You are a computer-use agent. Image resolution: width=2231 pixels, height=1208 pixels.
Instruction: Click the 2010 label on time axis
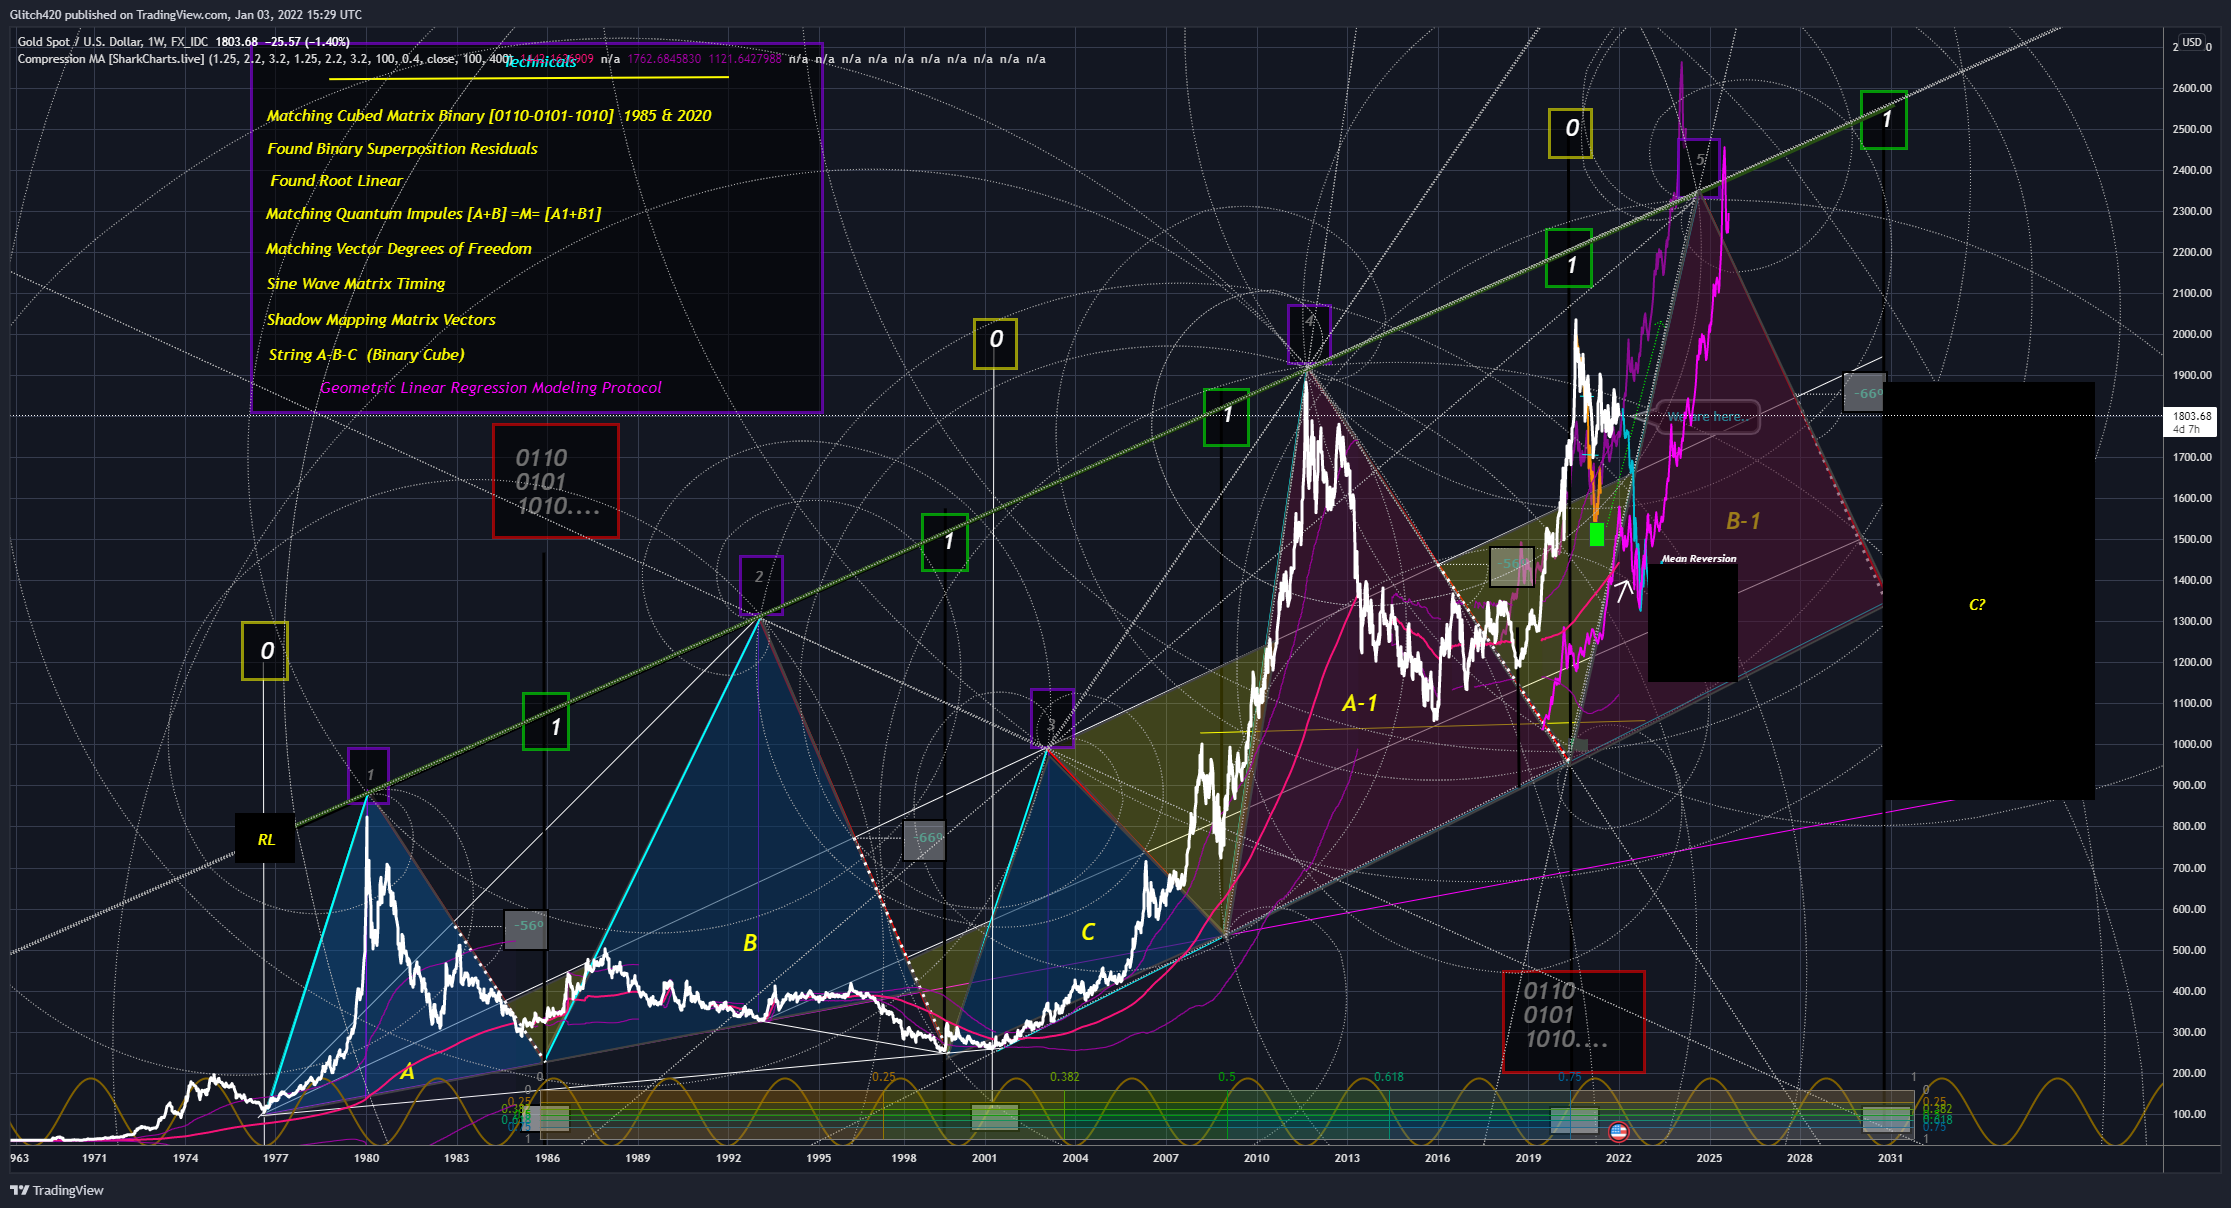[1256, 1158]
